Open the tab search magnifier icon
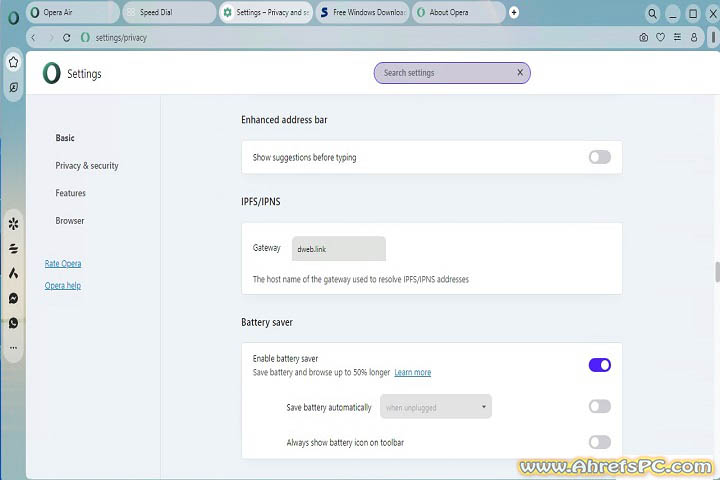The image size is (720, 480). (652, 14)
